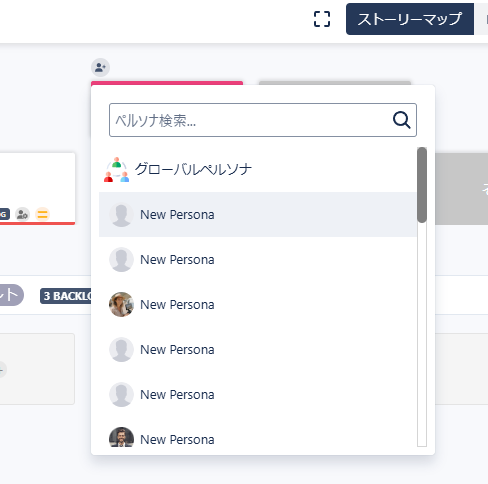Viewport: 488px width, 484px height.
Task: Click the purple pill label ending in ト
Action: coord(11,295)
